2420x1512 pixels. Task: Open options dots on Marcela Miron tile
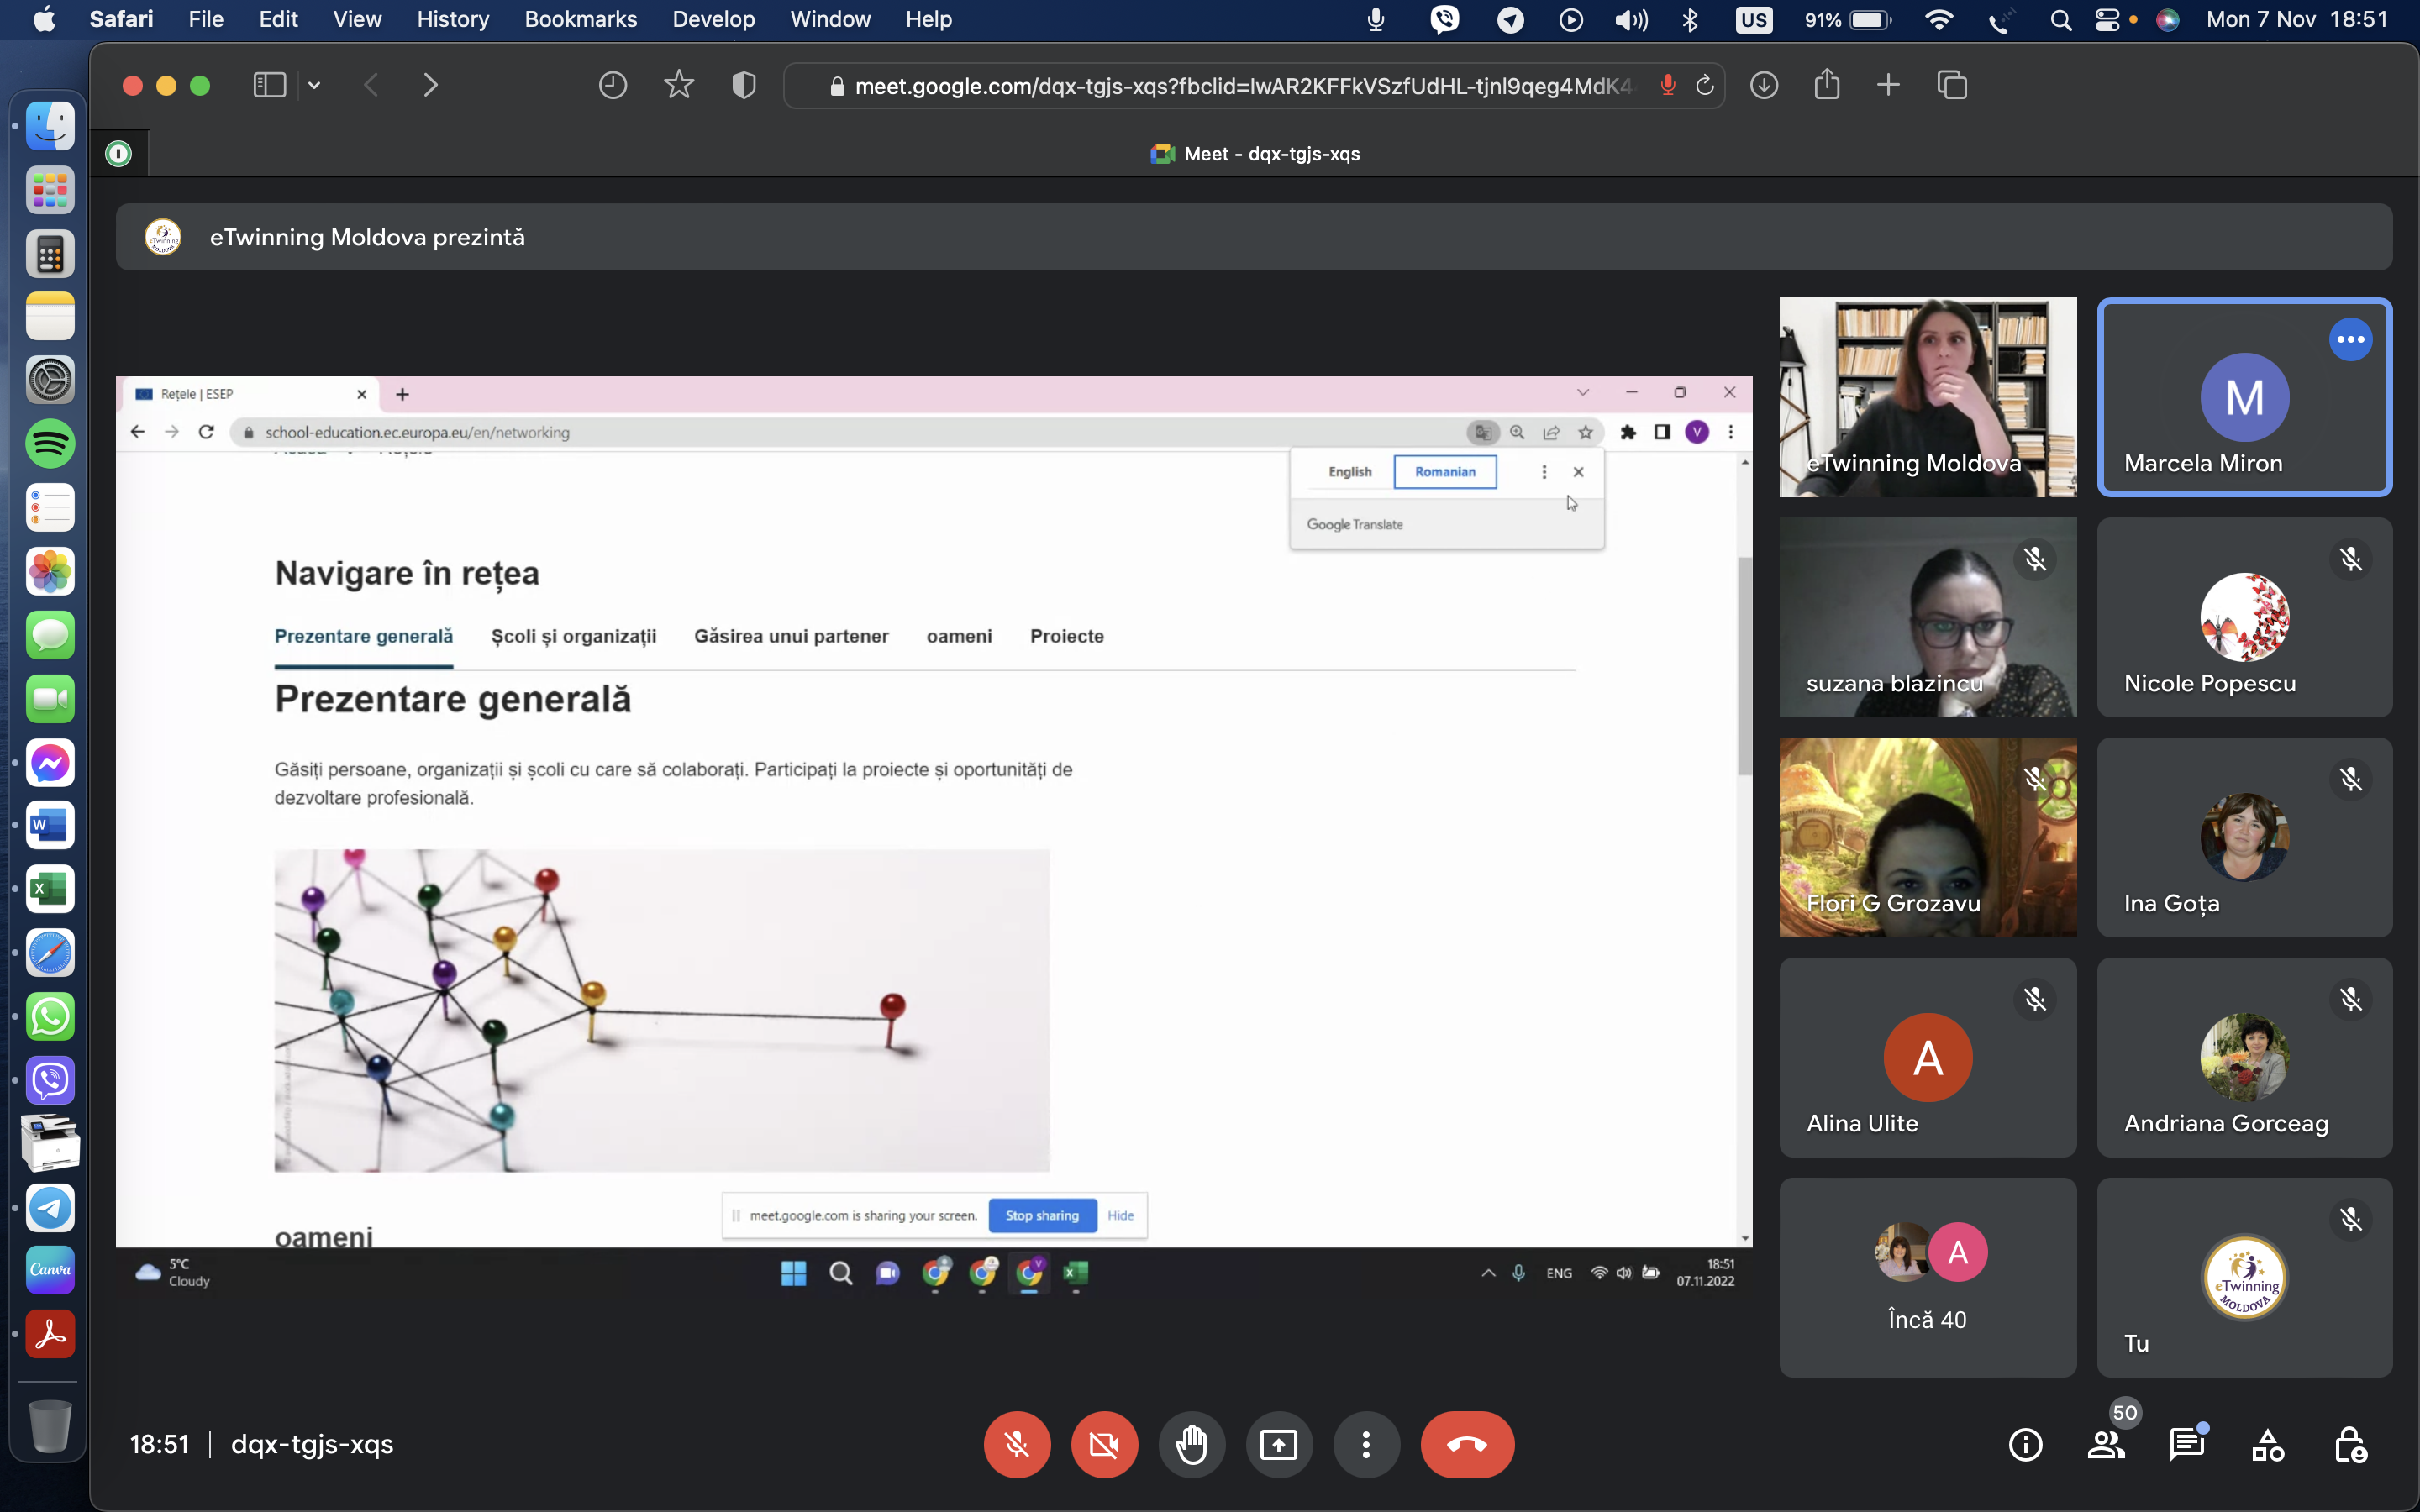(x=2350, y=340)
